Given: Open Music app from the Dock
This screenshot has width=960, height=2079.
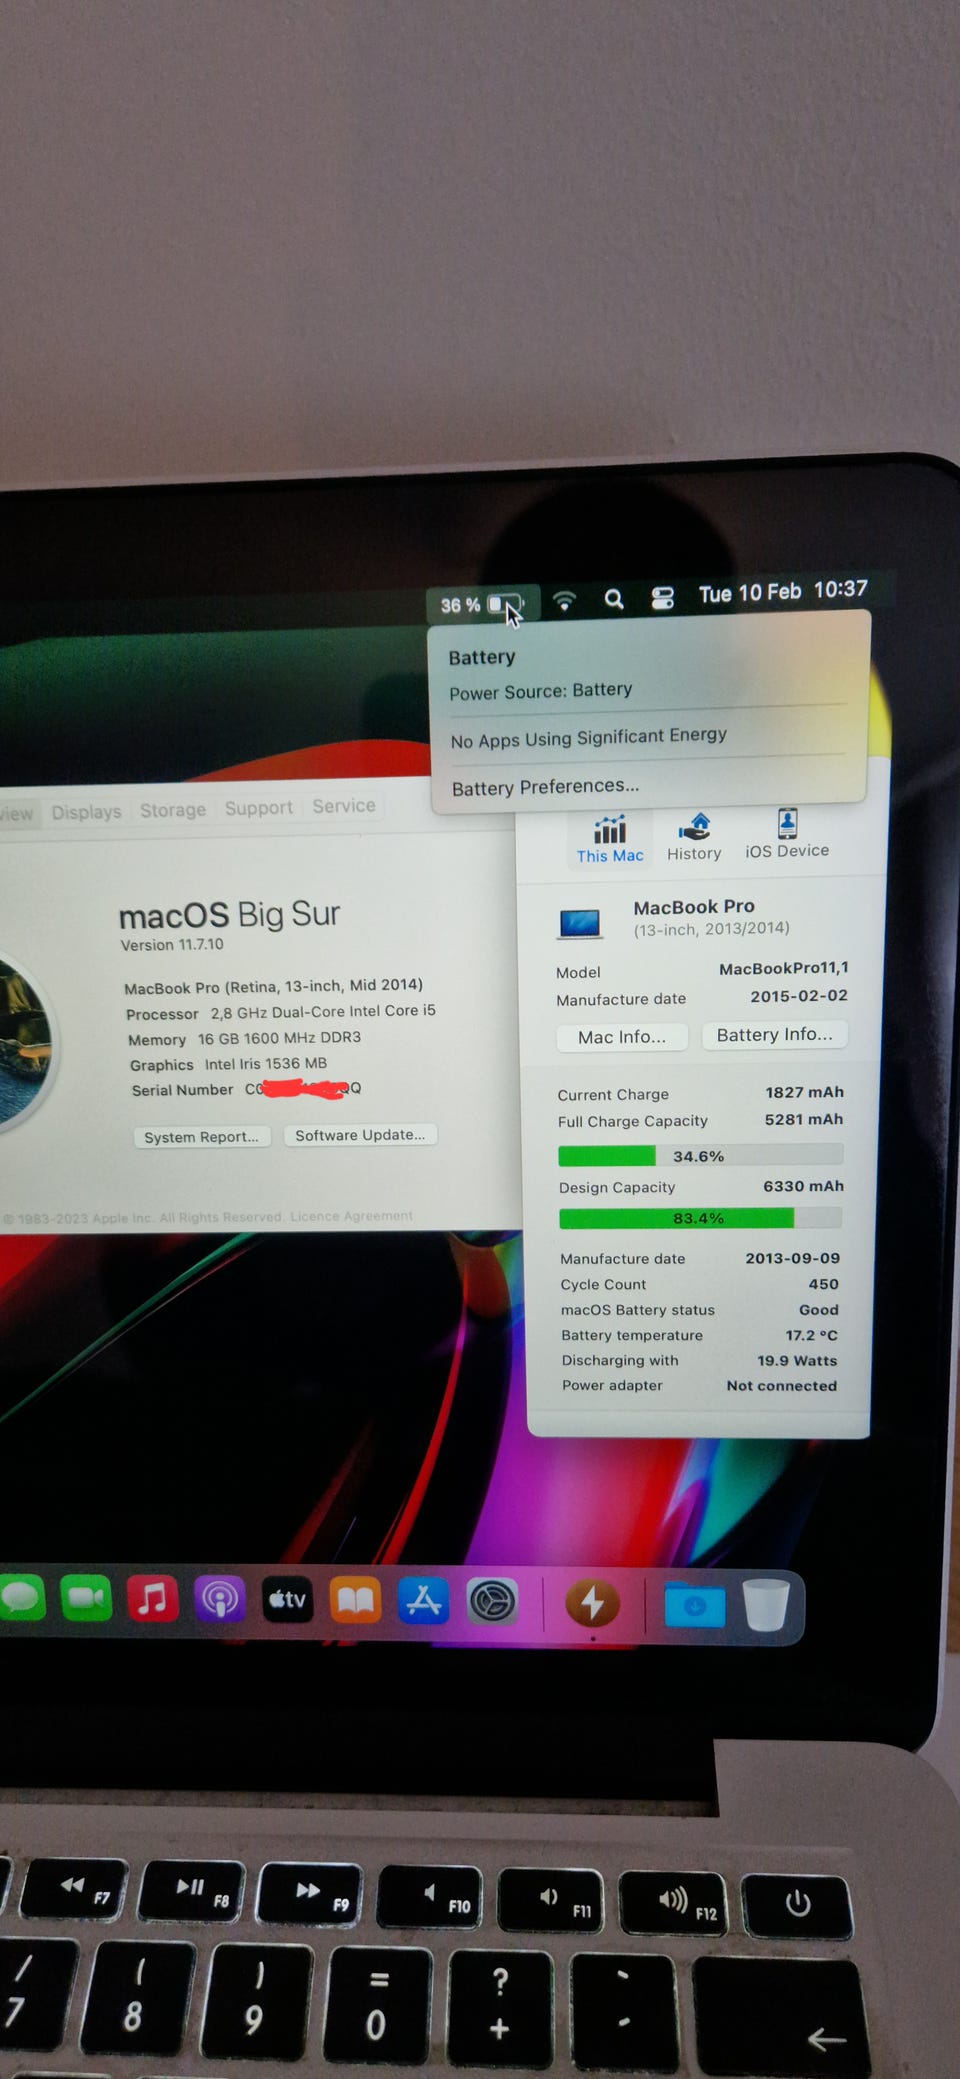Looking at the screenshot, I should tap(153, 1598).
